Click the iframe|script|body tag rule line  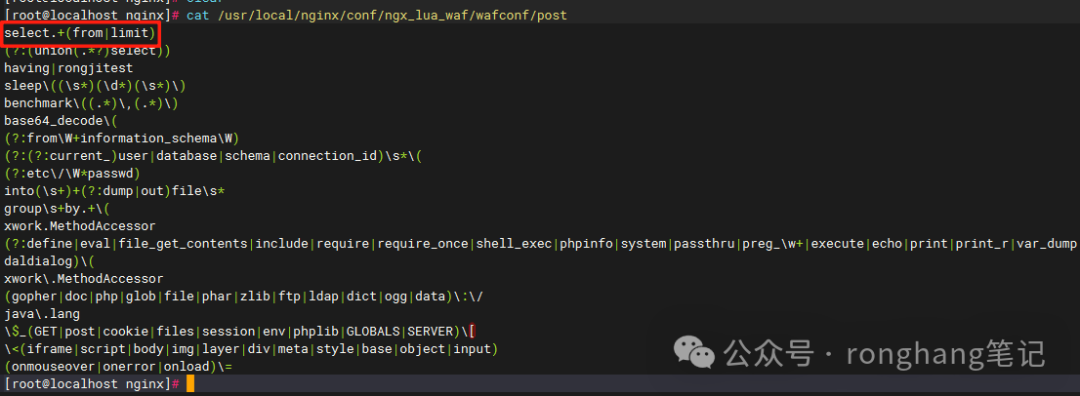(251, 349)
